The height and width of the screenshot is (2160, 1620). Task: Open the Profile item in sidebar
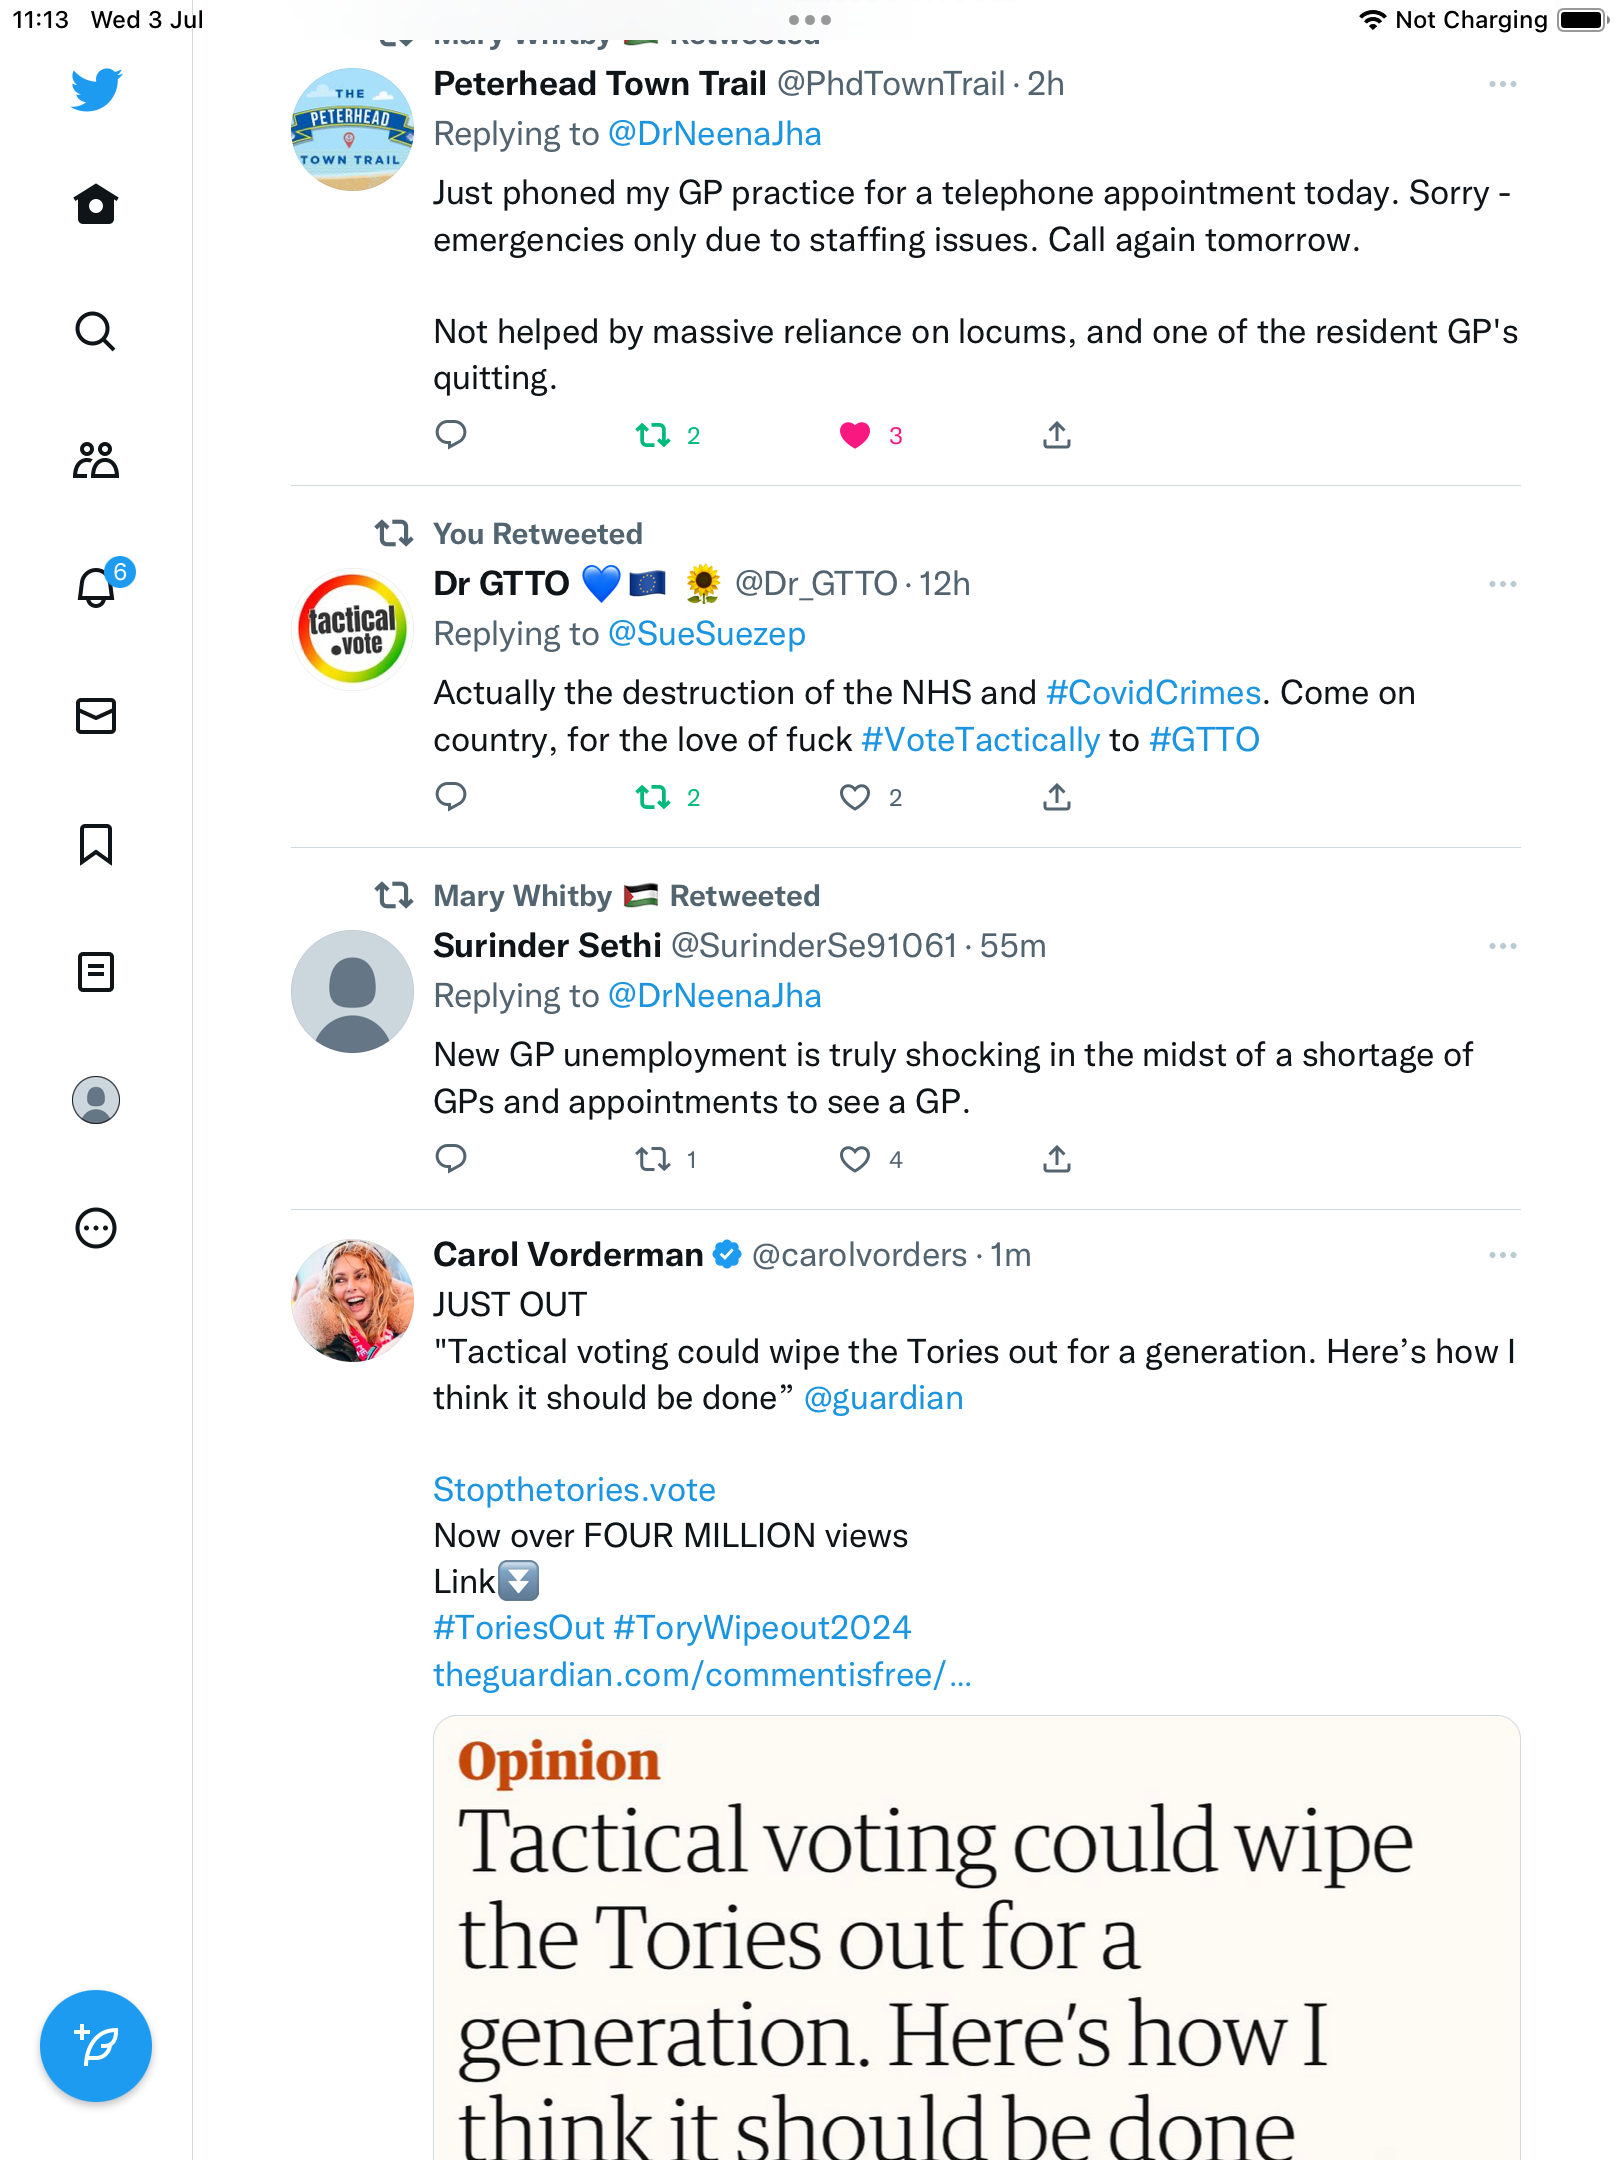coord(96,1100)
